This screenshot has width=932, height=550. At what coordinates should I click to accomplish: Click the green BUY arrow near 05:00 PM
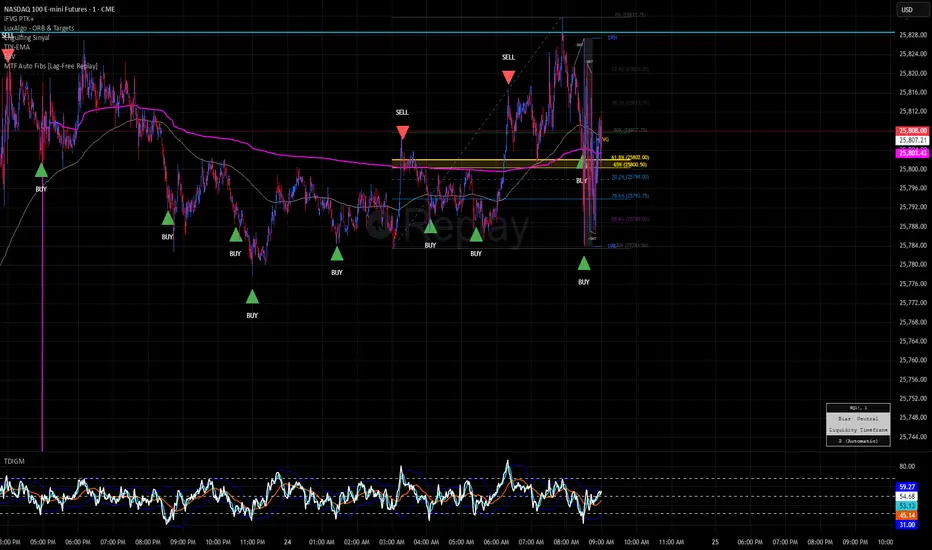41,171
